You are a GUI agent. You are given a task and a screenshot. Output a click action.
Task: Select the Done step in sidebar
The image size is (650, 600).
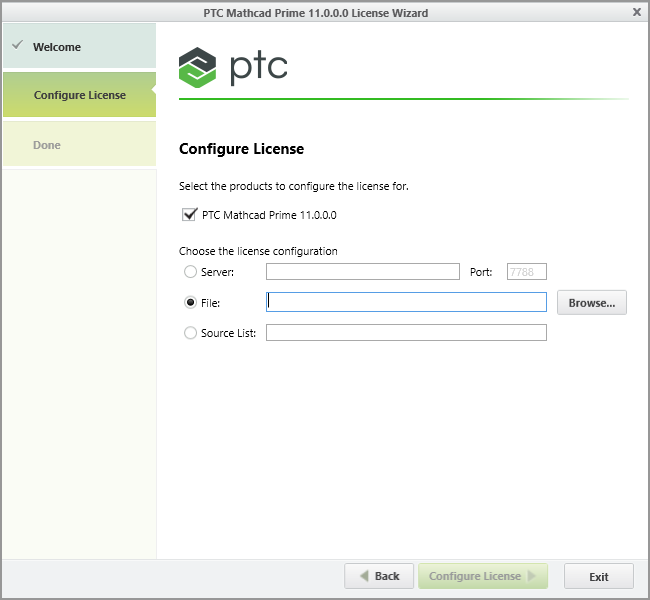click(80, 144)
